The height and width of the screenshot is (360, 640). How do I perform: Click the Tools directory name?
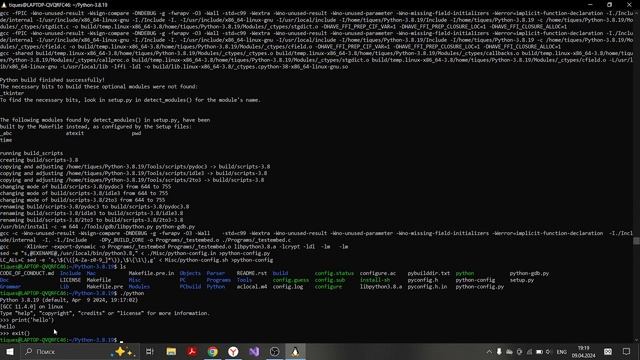(x=244, y=280)
